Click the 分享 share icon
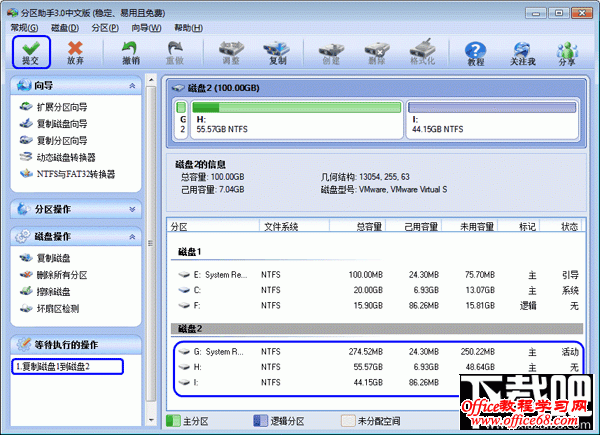Image resolution: width=600 pixels, height=435 pixels. pyautogui.click(x=567, y=52)
